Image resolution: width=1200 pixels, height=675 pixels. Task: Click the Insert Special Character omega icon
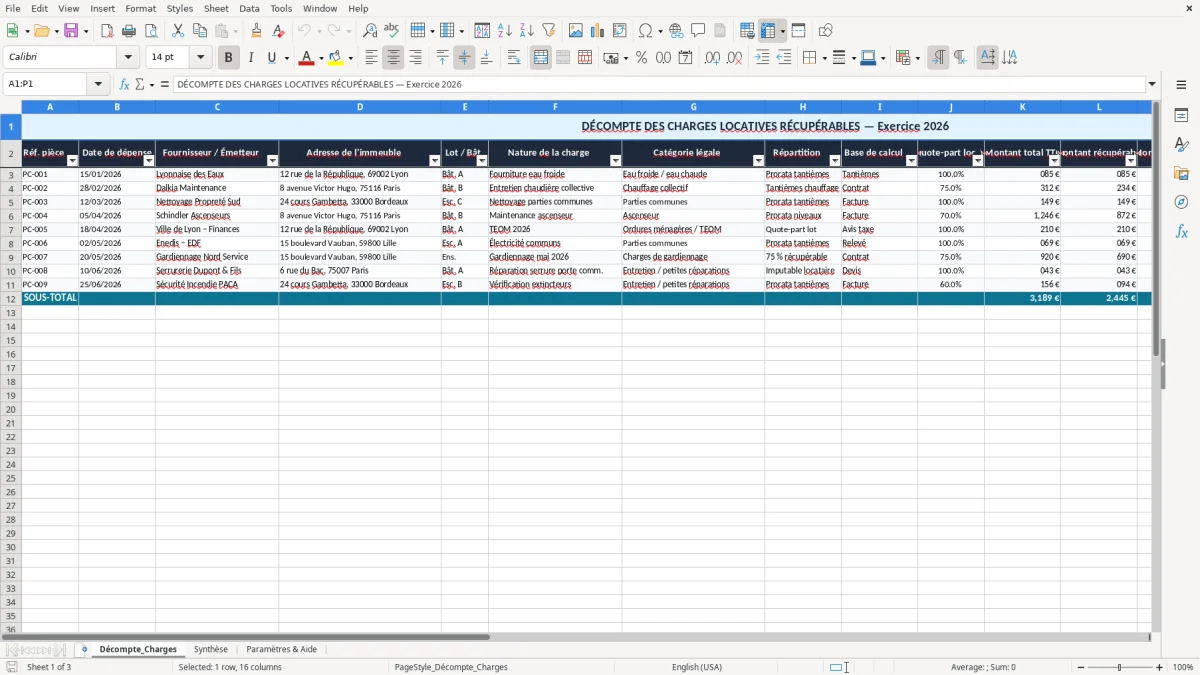point(646,31)
